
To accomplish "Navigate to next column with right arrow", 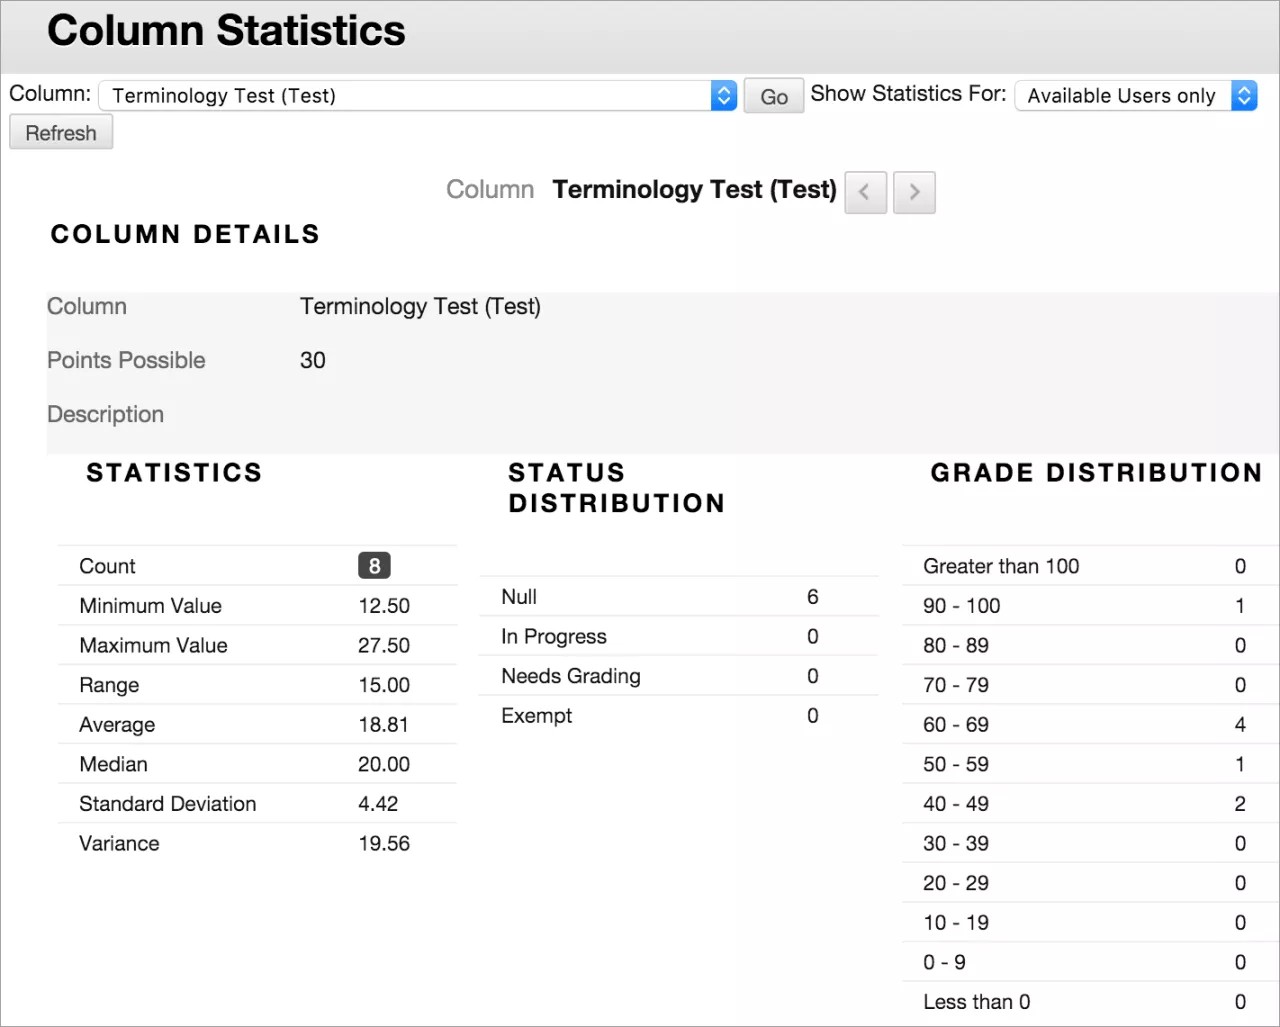I will 913,192.
